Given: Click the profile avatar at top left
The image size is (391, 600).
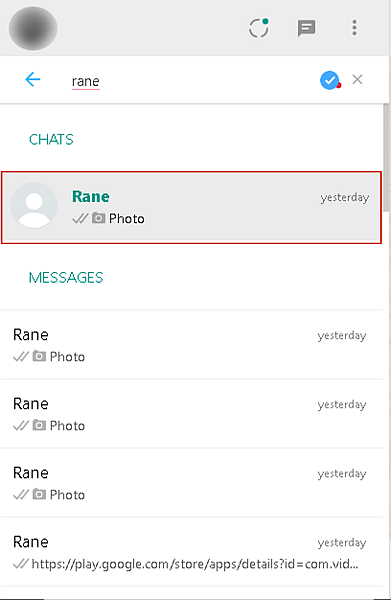Looking at the screenshot, I should tap(33, 28).
